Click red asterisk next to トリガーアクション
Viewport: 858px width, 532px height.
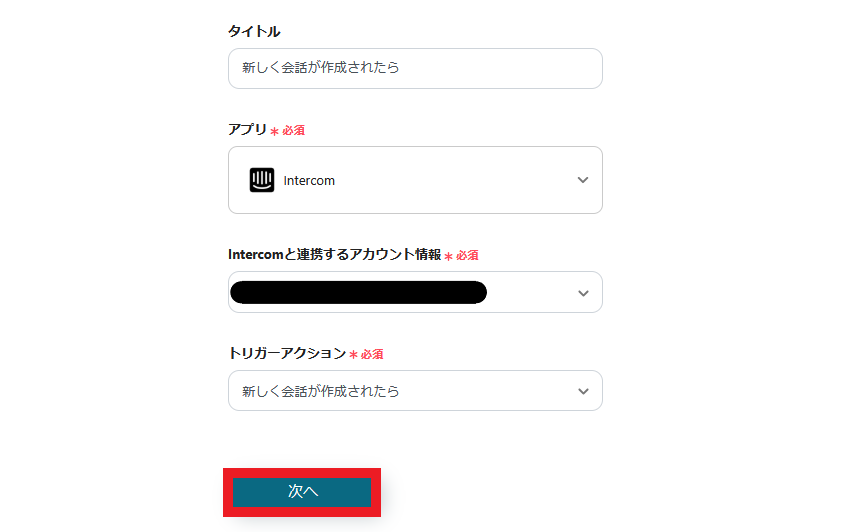tap(353, 355)
